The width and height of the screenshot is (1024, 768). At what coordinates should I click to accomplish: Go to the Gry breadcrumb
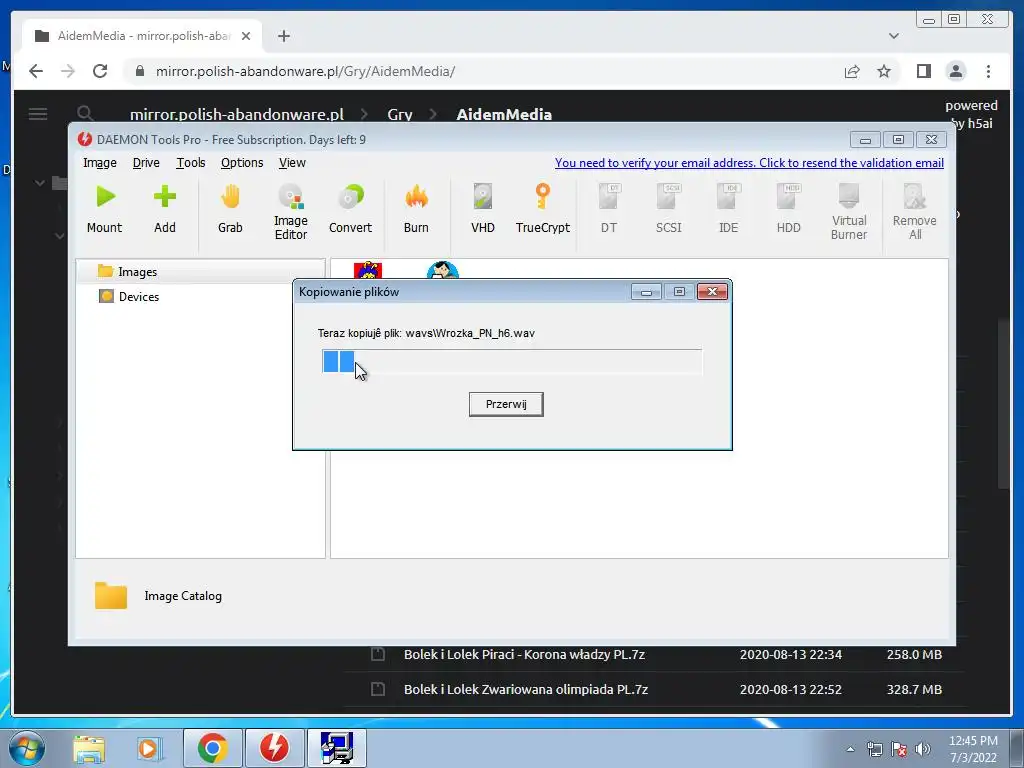[400, 114]
